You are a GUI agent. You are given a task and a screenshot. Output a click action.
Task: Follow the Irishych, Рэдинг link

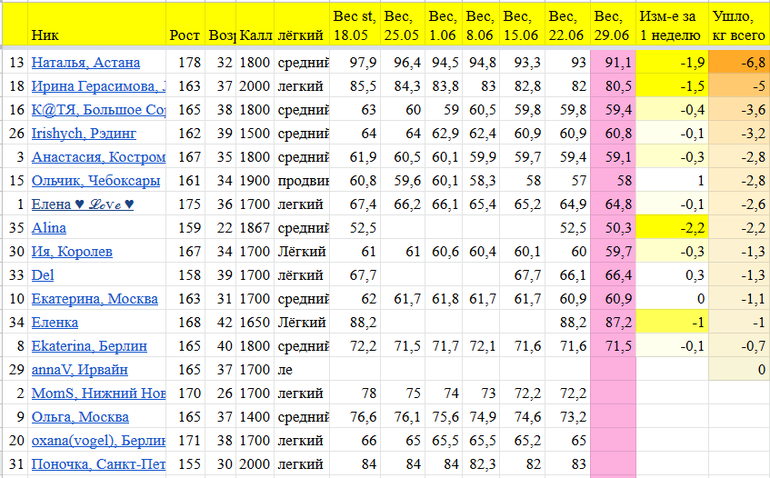click(84, 132)
